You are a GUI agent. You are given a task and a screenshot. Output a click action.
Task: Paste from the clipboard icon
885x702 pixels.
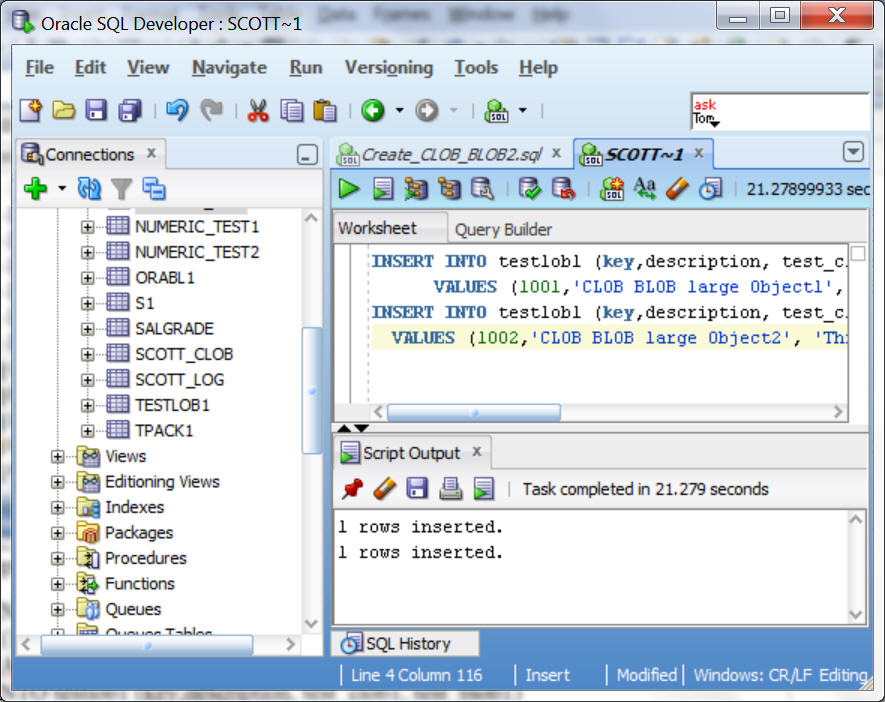pyautogui.click(x=325, y=110)
